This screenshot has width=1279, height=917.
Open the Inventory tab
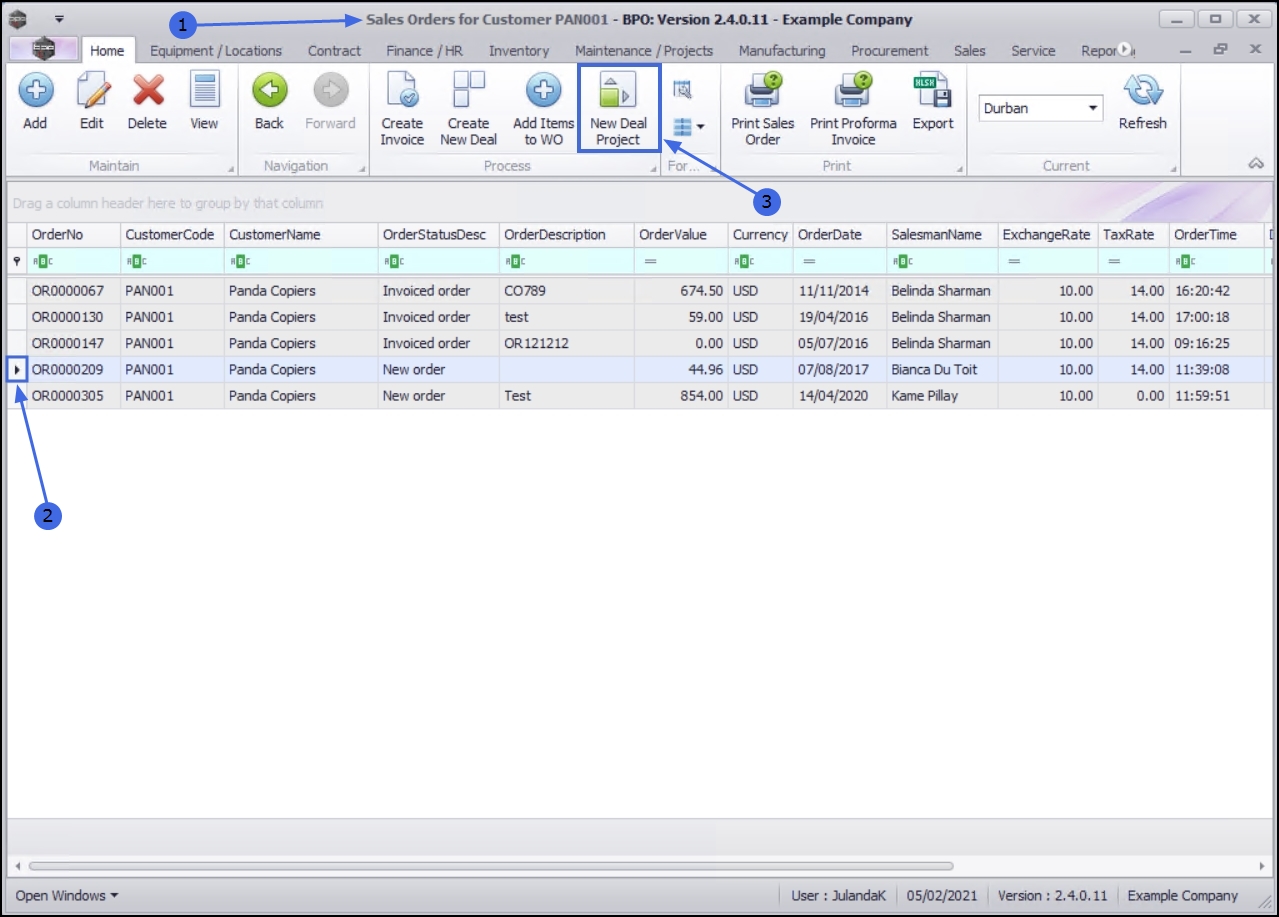point(519,50)
